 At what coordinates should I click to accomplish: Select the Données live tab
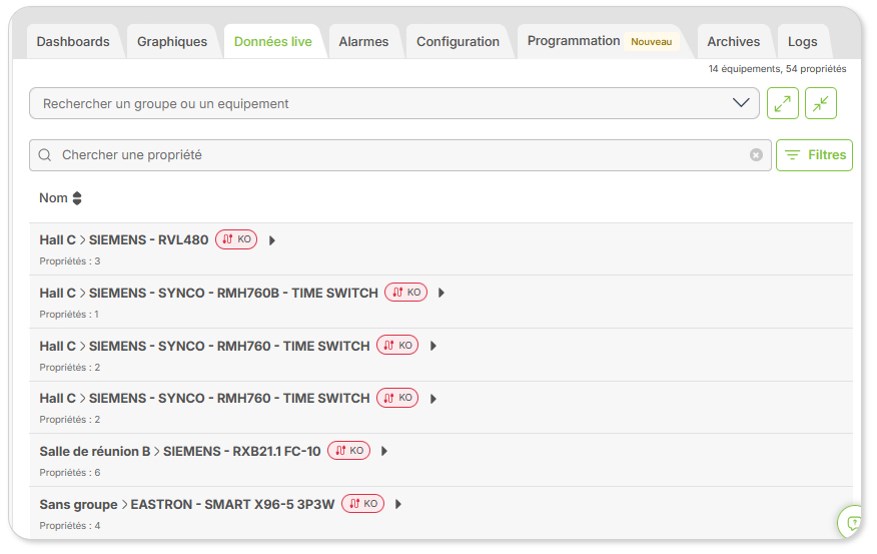(x=273, y=41)
